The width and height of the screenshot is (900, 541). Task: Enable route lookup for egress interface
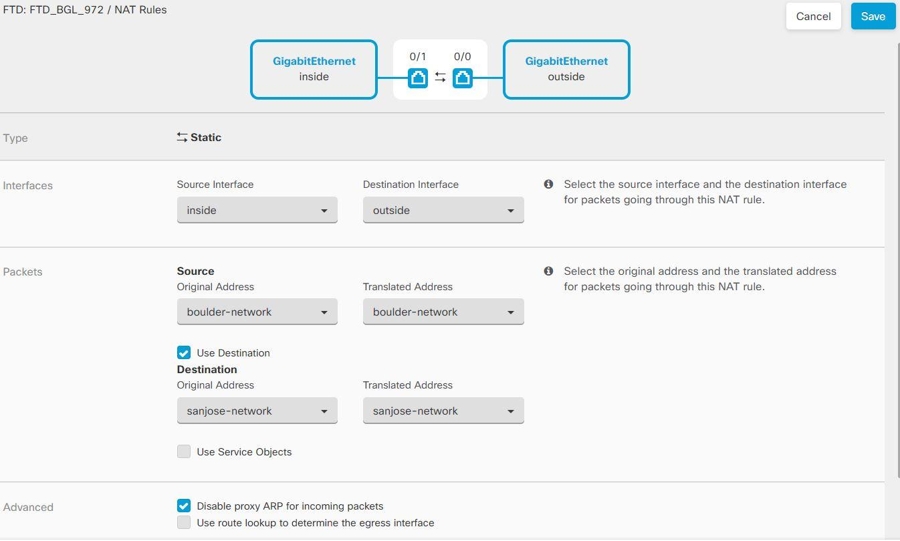coord(184,523)
